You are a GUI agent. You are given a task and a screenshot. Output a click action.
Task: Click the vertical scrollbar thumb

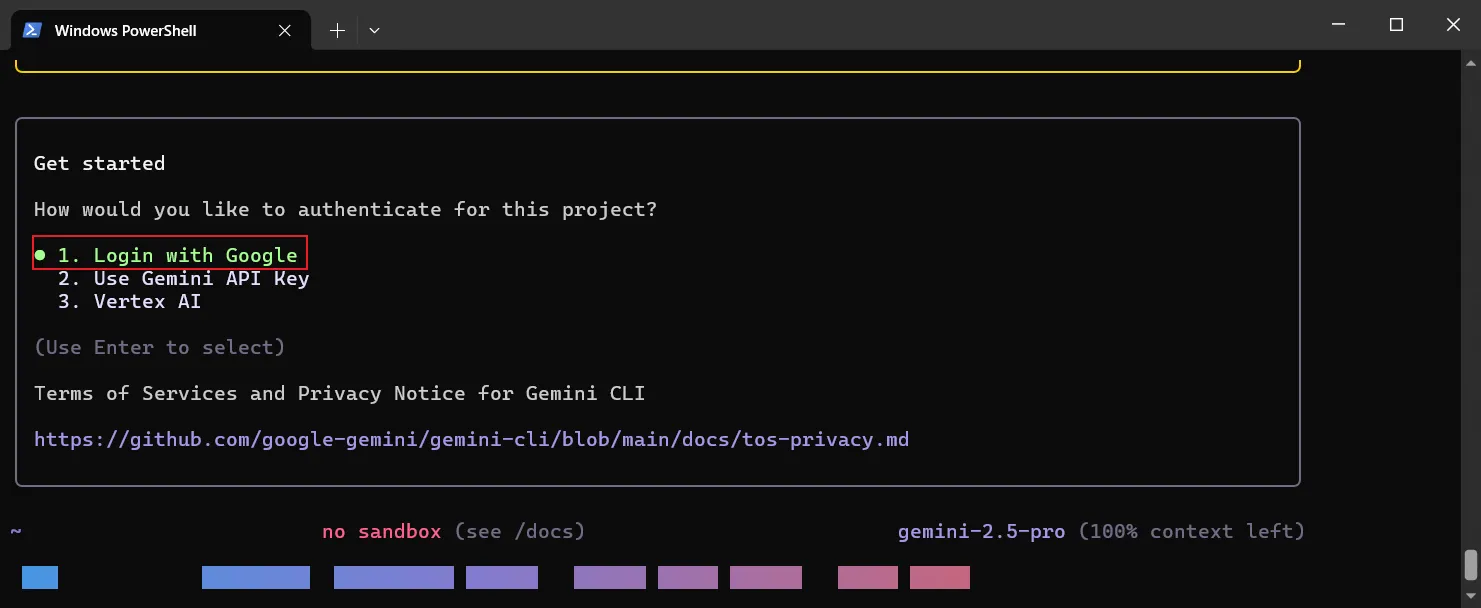[x=1470, y=565]
